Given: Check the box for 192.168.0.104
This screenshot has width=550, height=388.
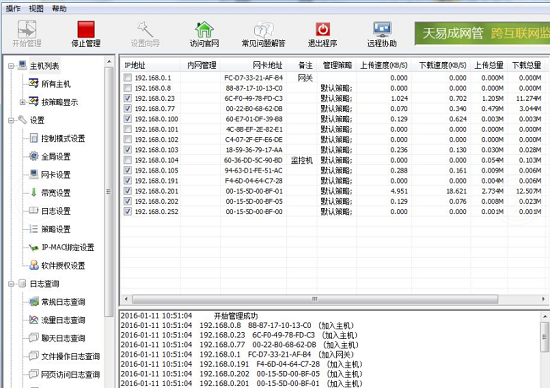Looking at the screenshot, I should click(128, 160).
